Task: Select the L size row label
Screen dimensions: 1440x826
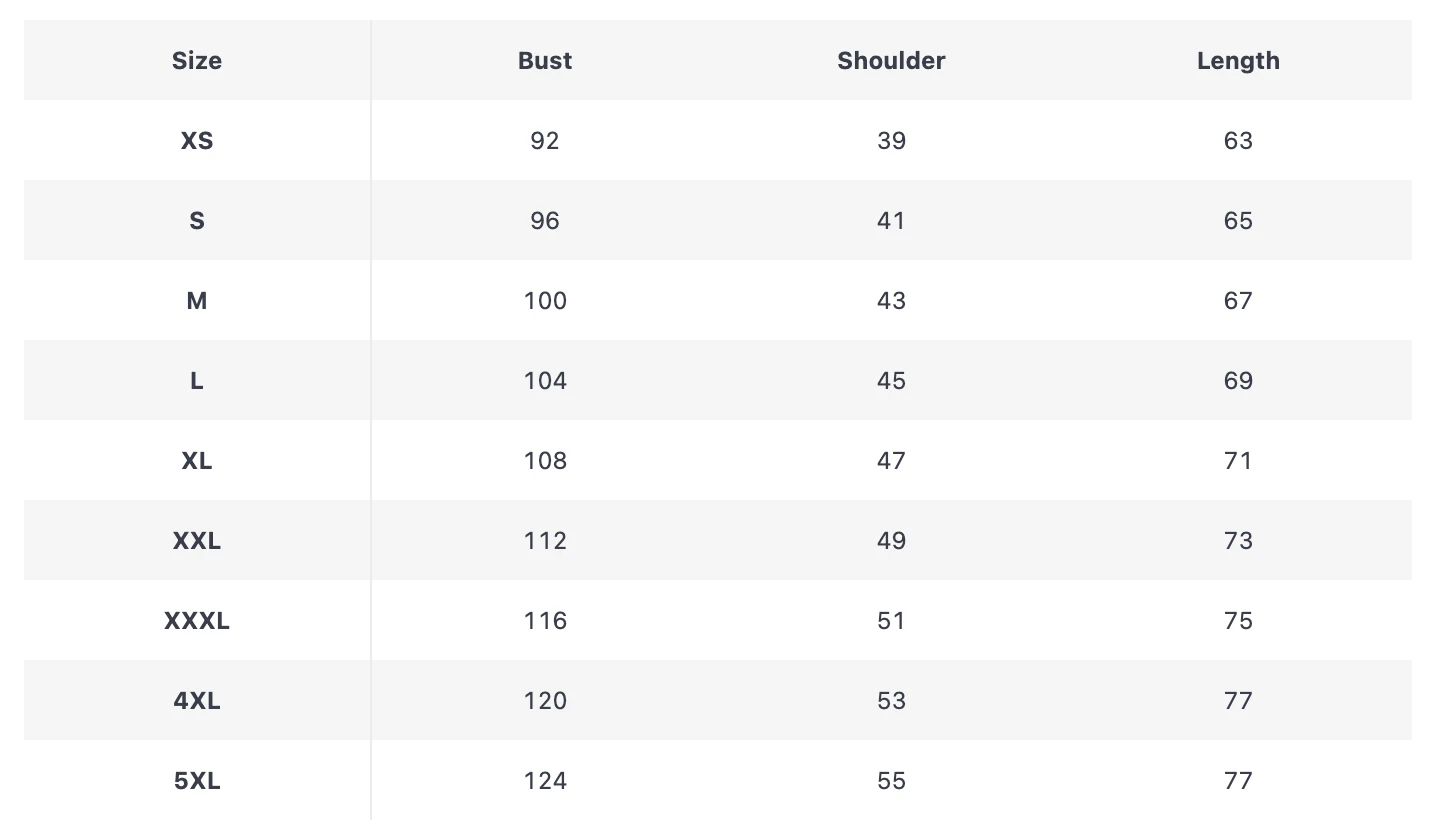Action: pyautogui.click(x=197, y=381)
